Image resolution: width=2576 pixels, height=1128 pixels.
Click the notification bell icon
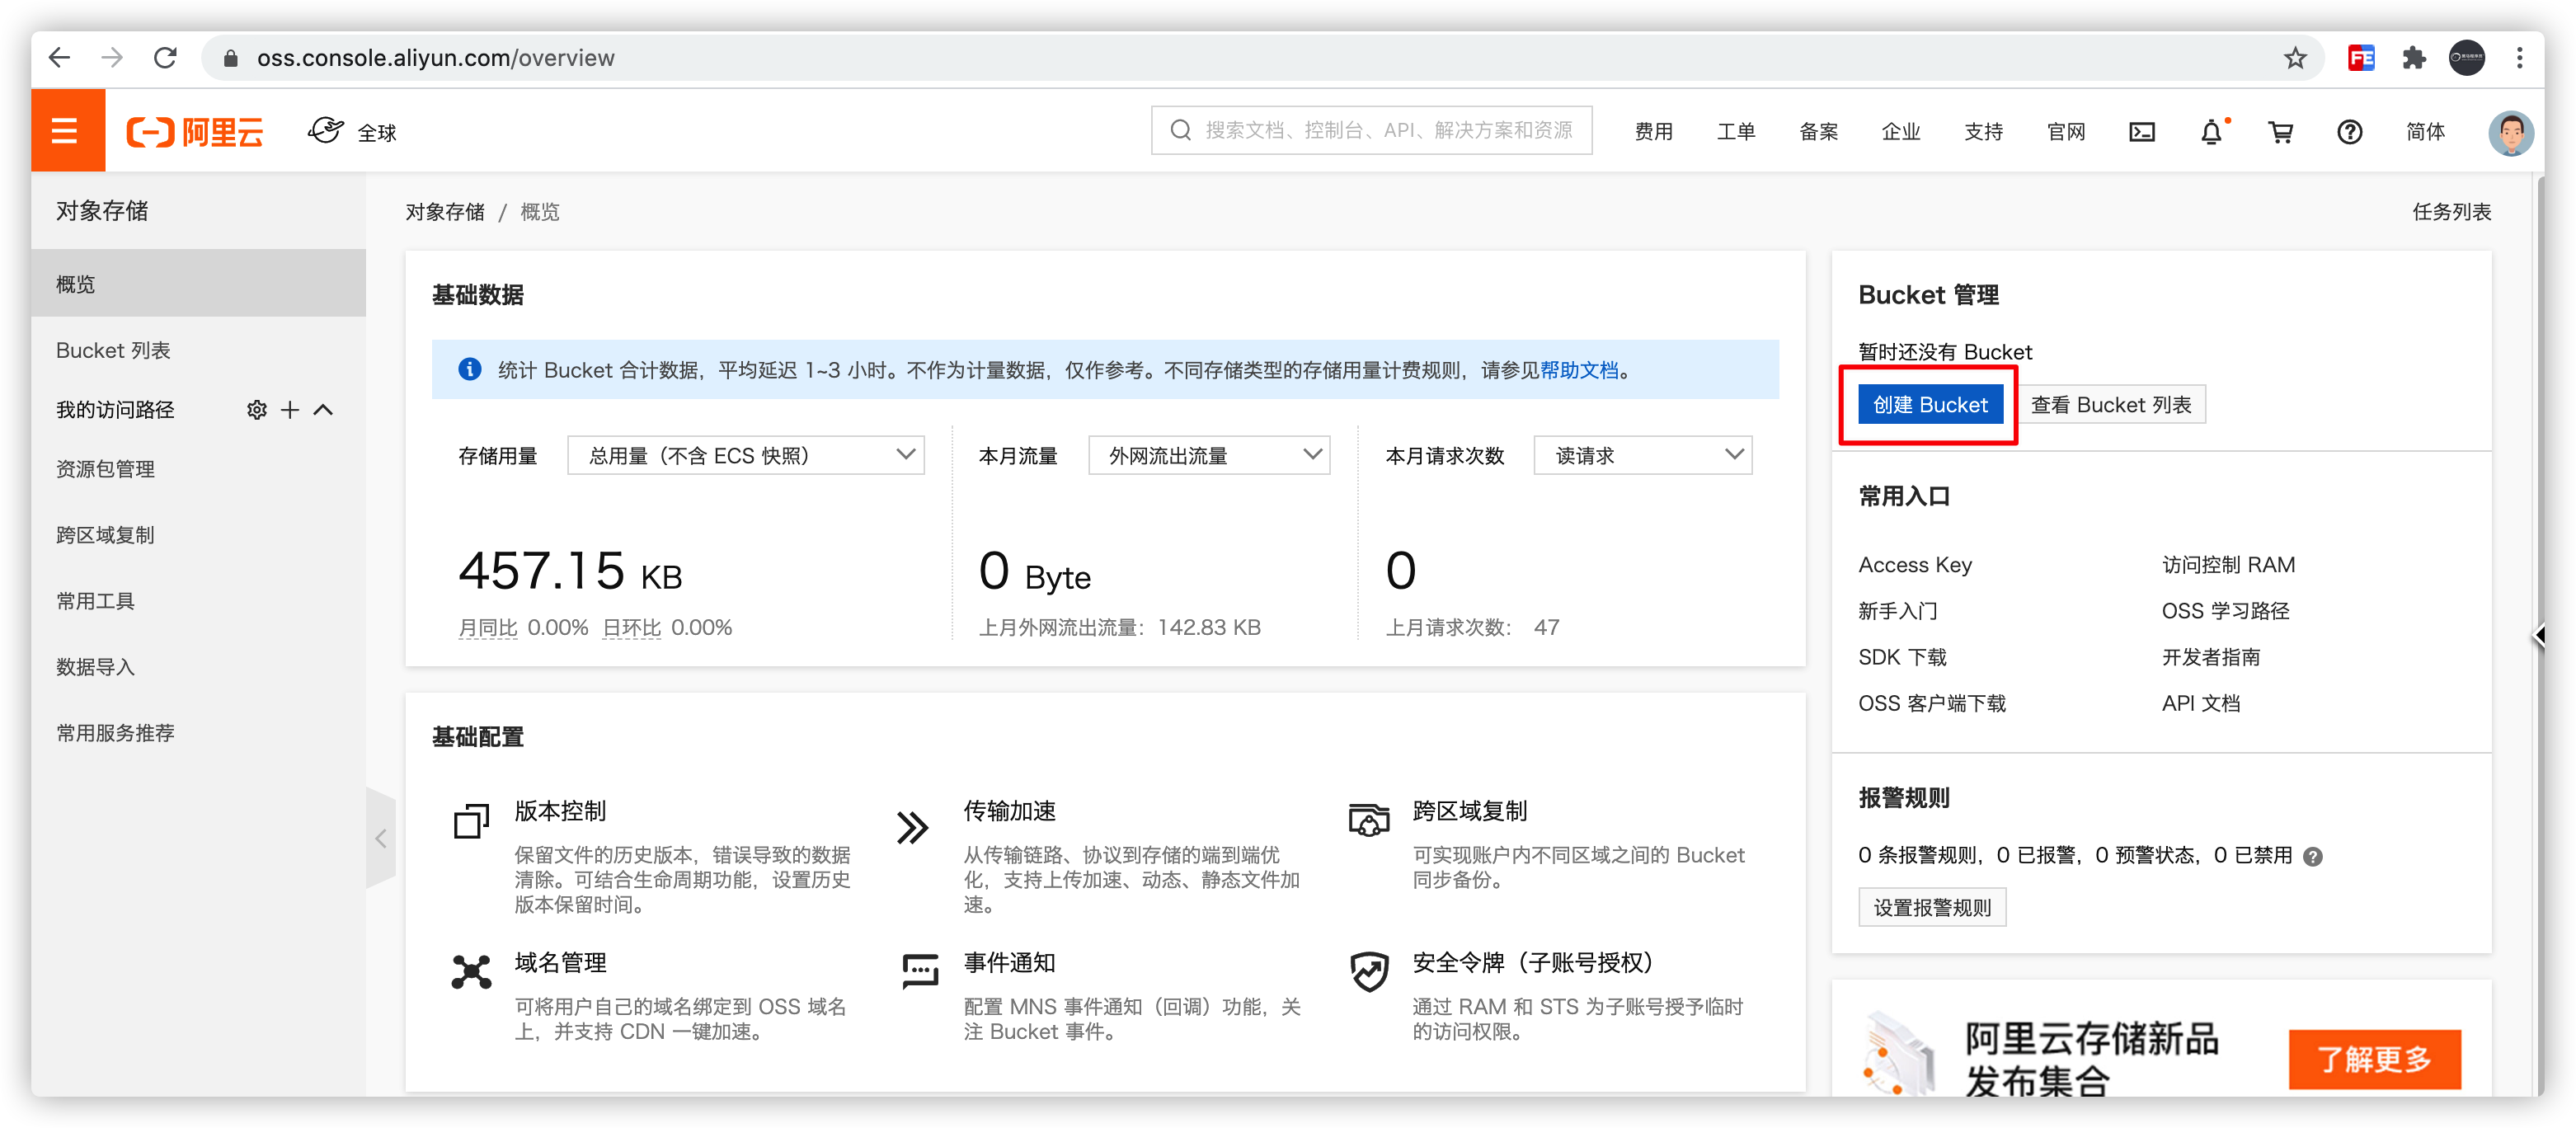pos(2212,130)
